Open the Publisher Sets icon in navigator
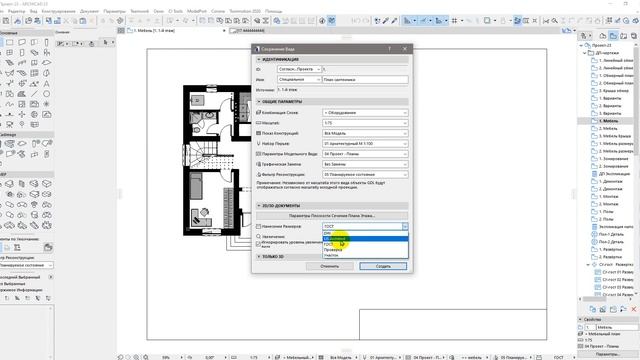The image size is (640, 360). tap(634, 36)
